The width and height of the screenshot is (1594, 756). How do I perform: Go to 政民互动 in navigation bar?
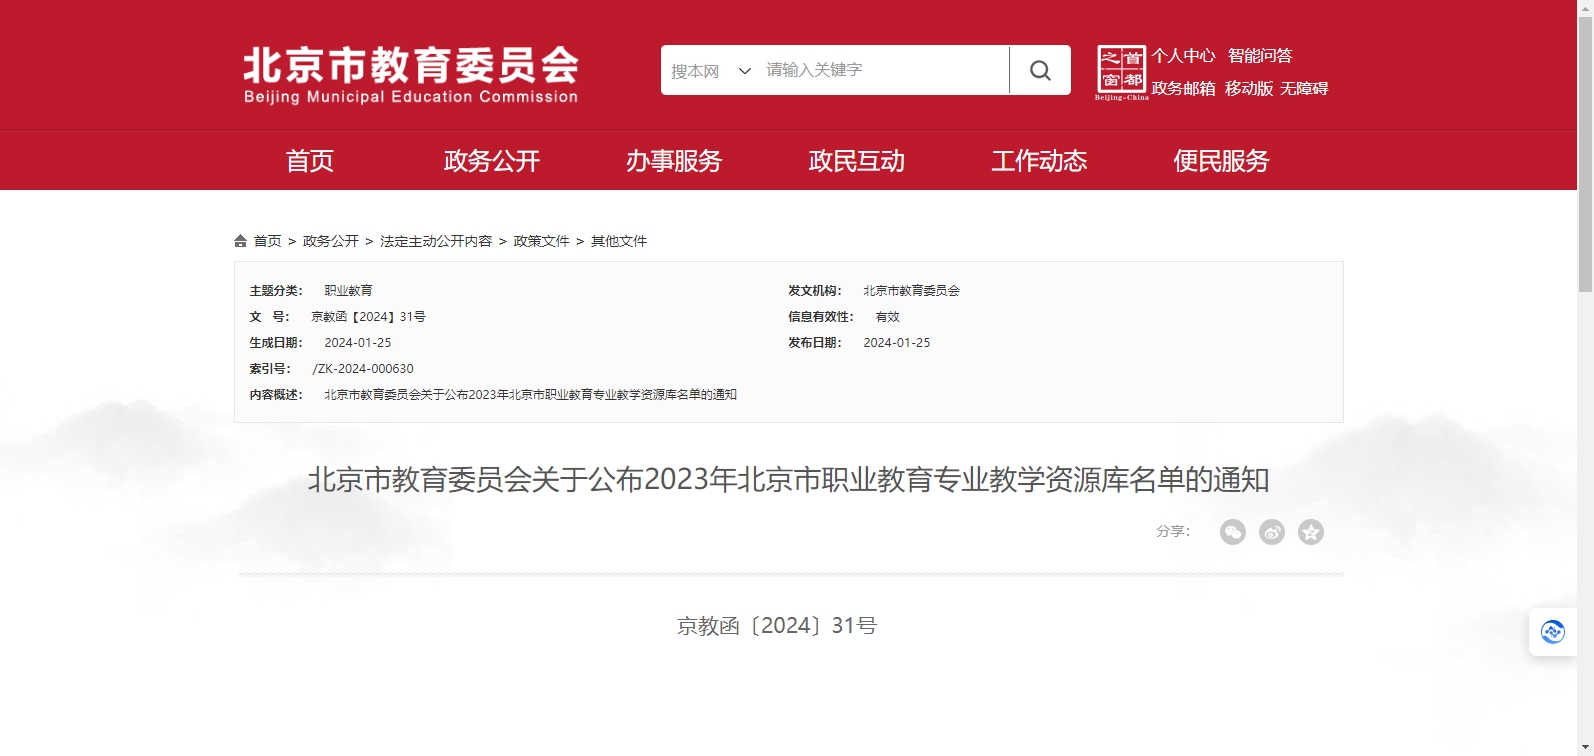[856, 161]
